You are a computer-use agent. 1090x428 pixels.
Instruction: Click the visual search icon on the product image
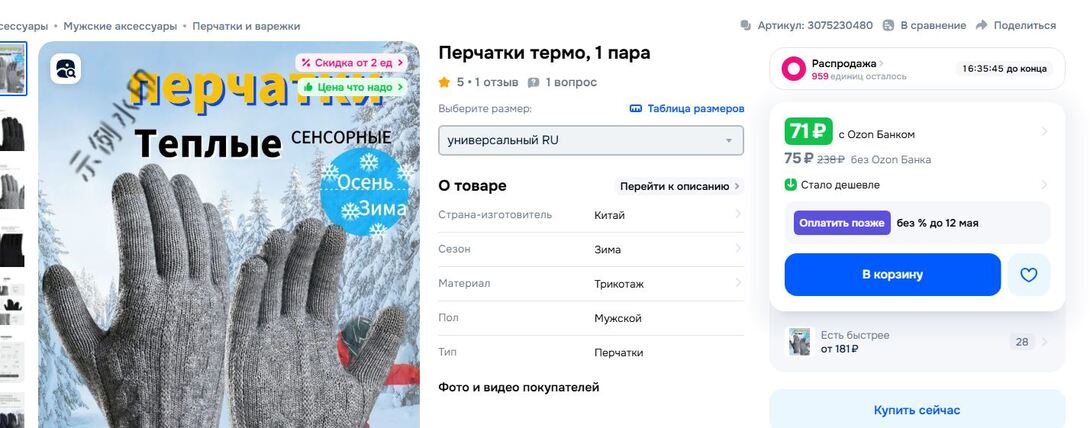click(x=66, y=69)
